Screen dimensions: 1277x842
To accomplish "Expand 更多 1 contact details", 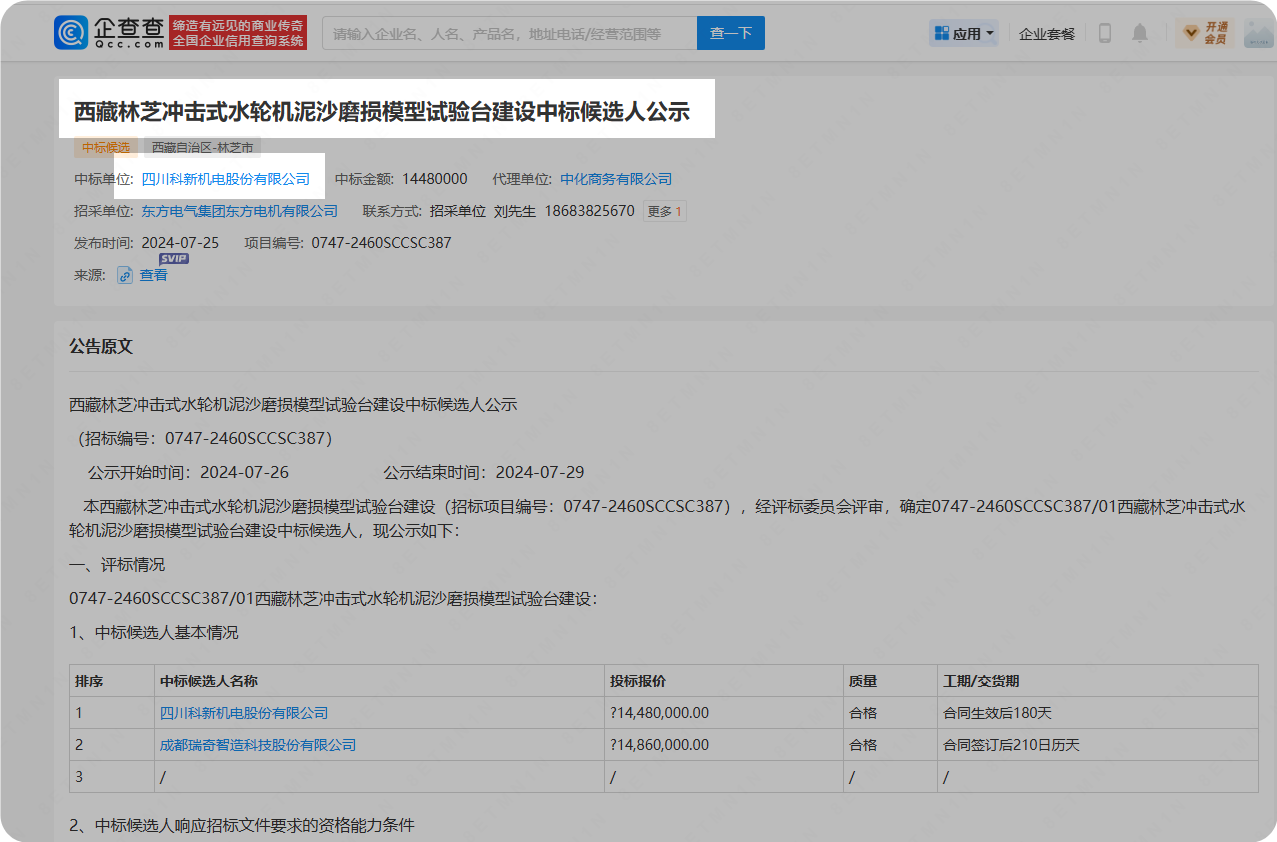I will click(x=665, y=212).
